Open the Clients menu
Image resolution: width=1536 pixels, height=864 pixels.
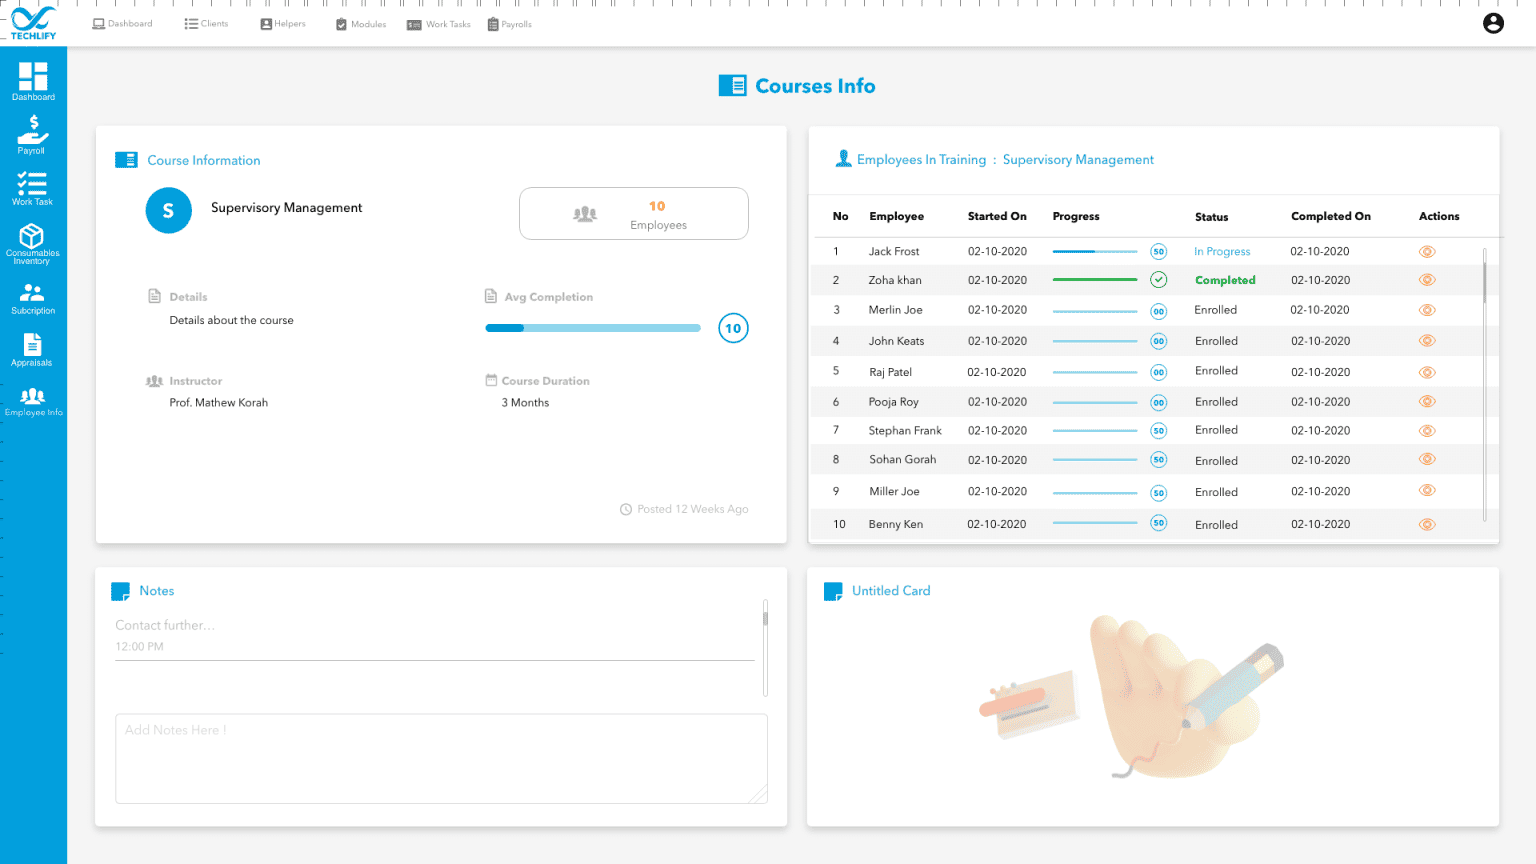tap(206, 23)
